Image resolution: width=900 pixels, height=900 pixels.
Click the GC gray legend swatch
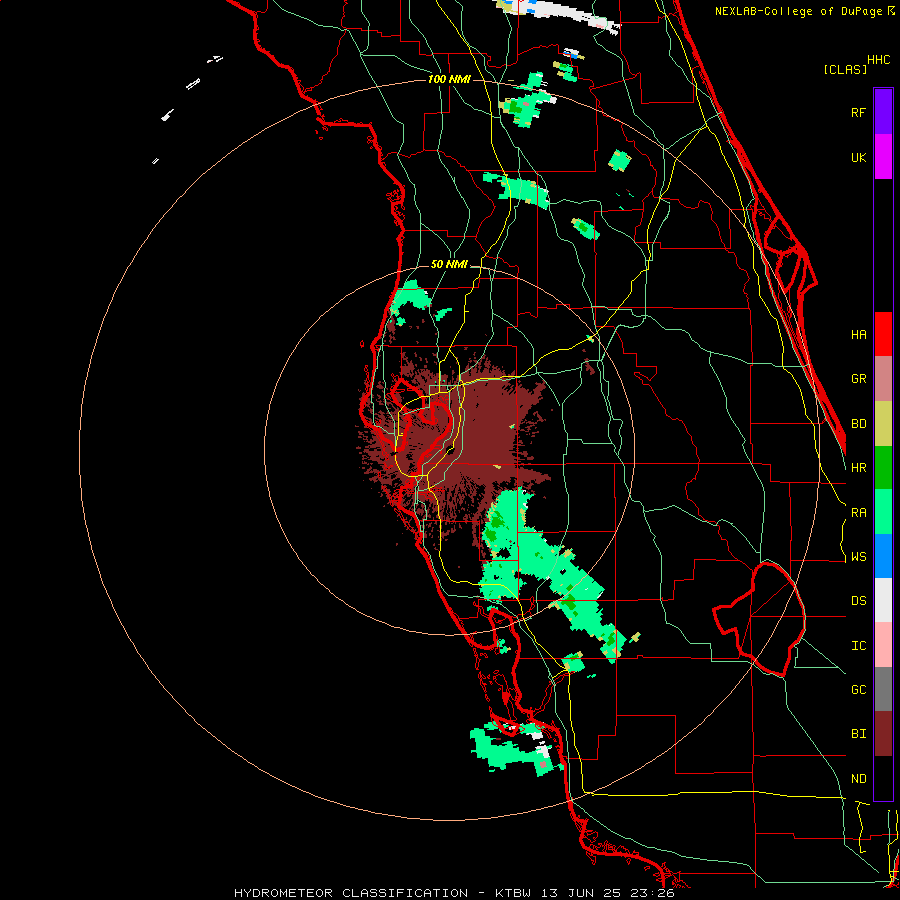click(x=883, y=689)
